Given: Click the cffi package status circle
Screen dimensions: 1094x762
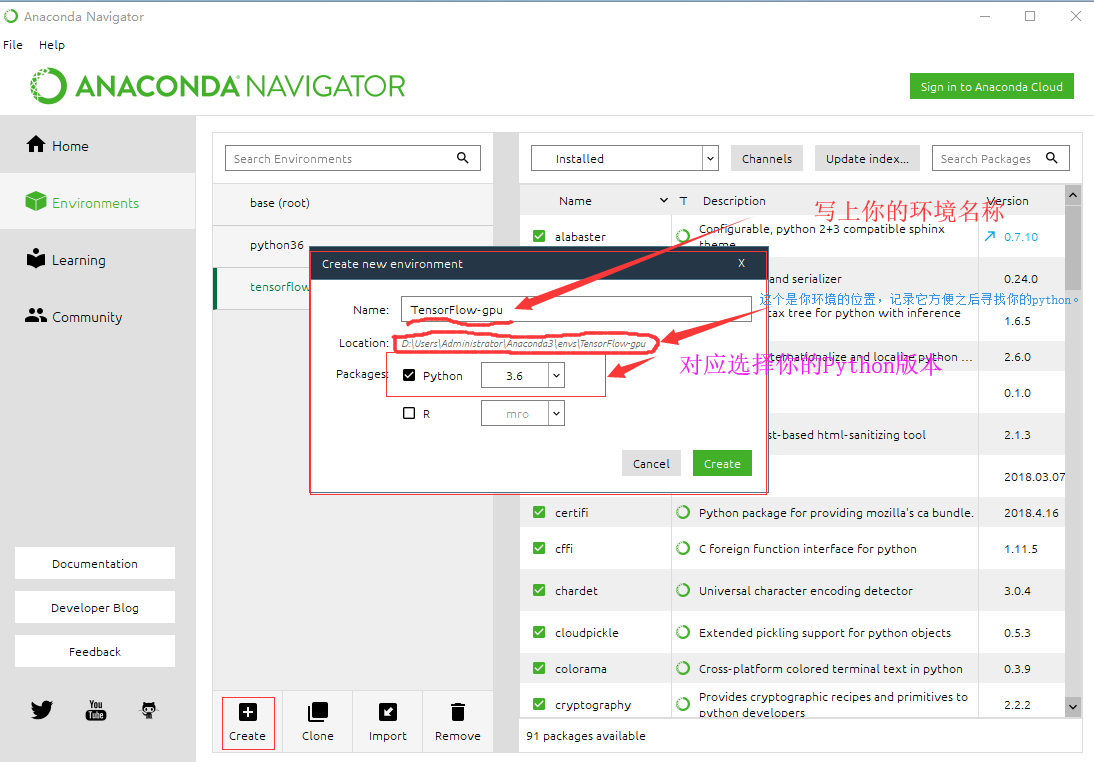Looking at the screenshot, I should coord(683,548).
